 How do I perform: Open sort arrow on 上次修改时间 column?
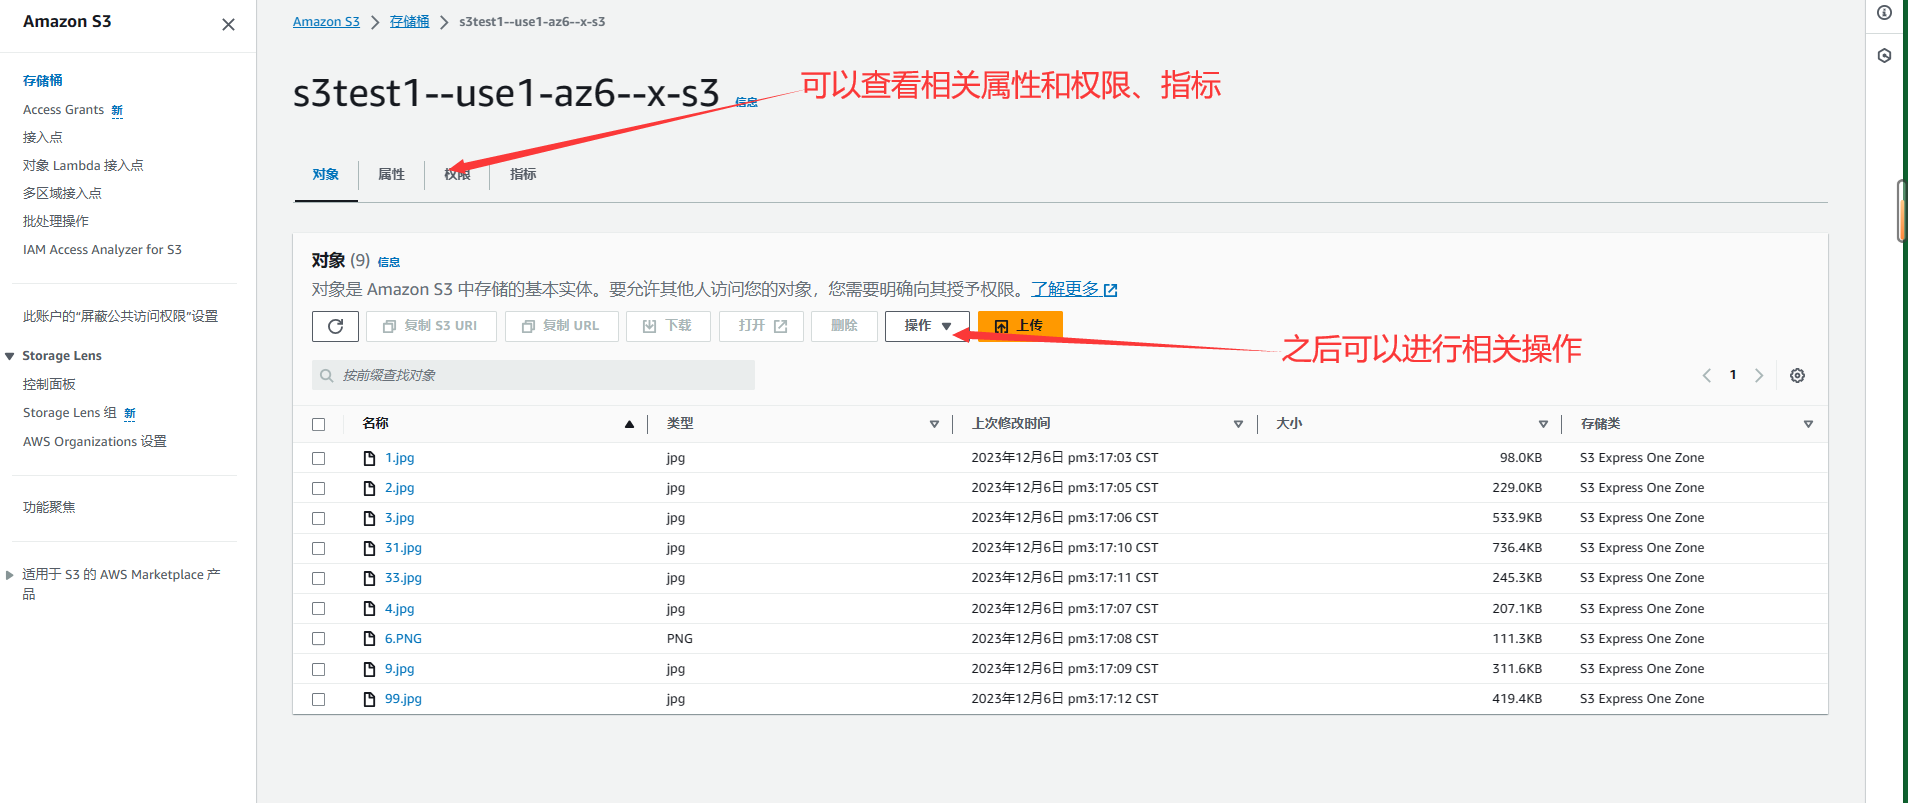(x=1238, y=424)
